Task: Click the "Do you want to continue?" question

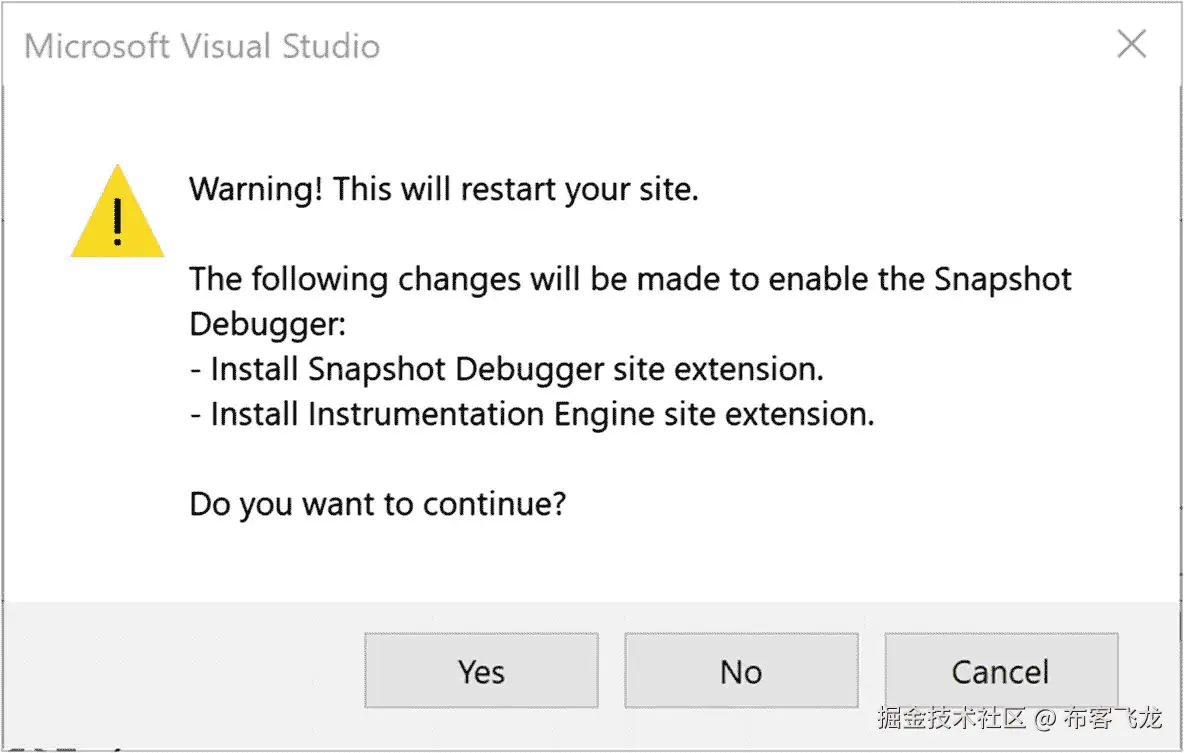Action: coord(377,503)
